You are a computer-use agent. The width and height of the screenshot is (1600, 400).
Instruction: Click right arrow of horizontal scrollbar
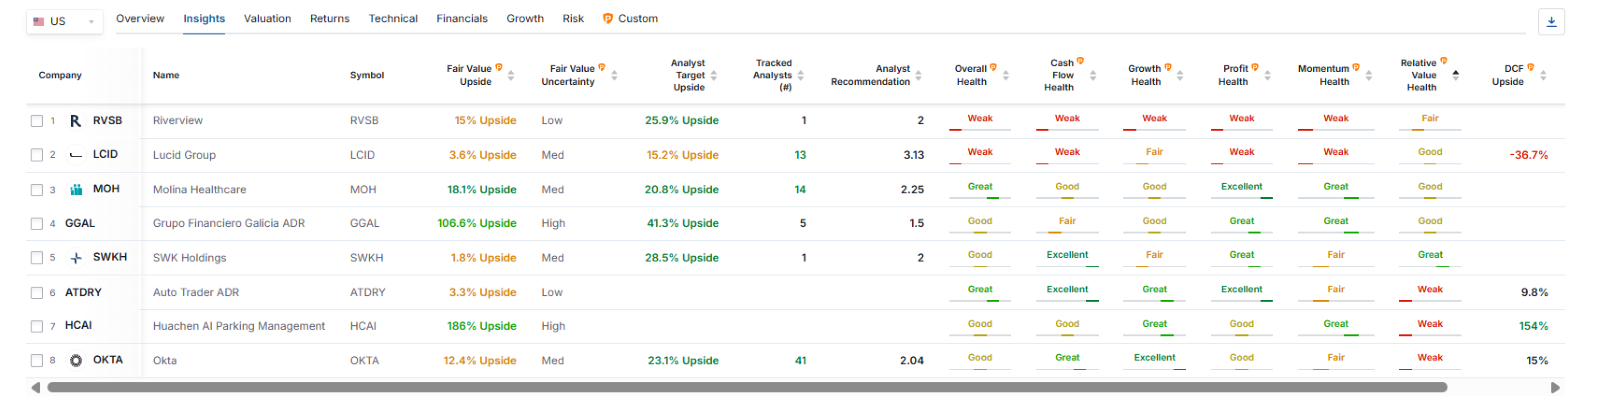coord(1555,387)
